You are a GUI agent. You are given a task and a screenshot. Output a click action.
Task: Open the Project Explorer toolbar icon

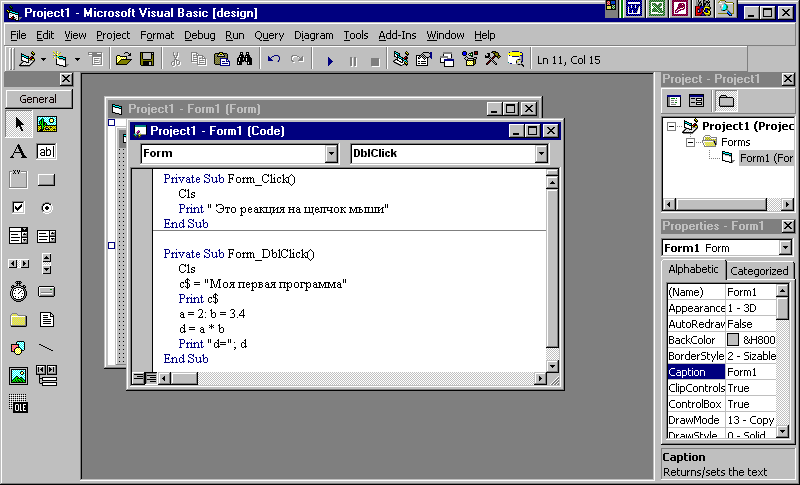point(401,60)
